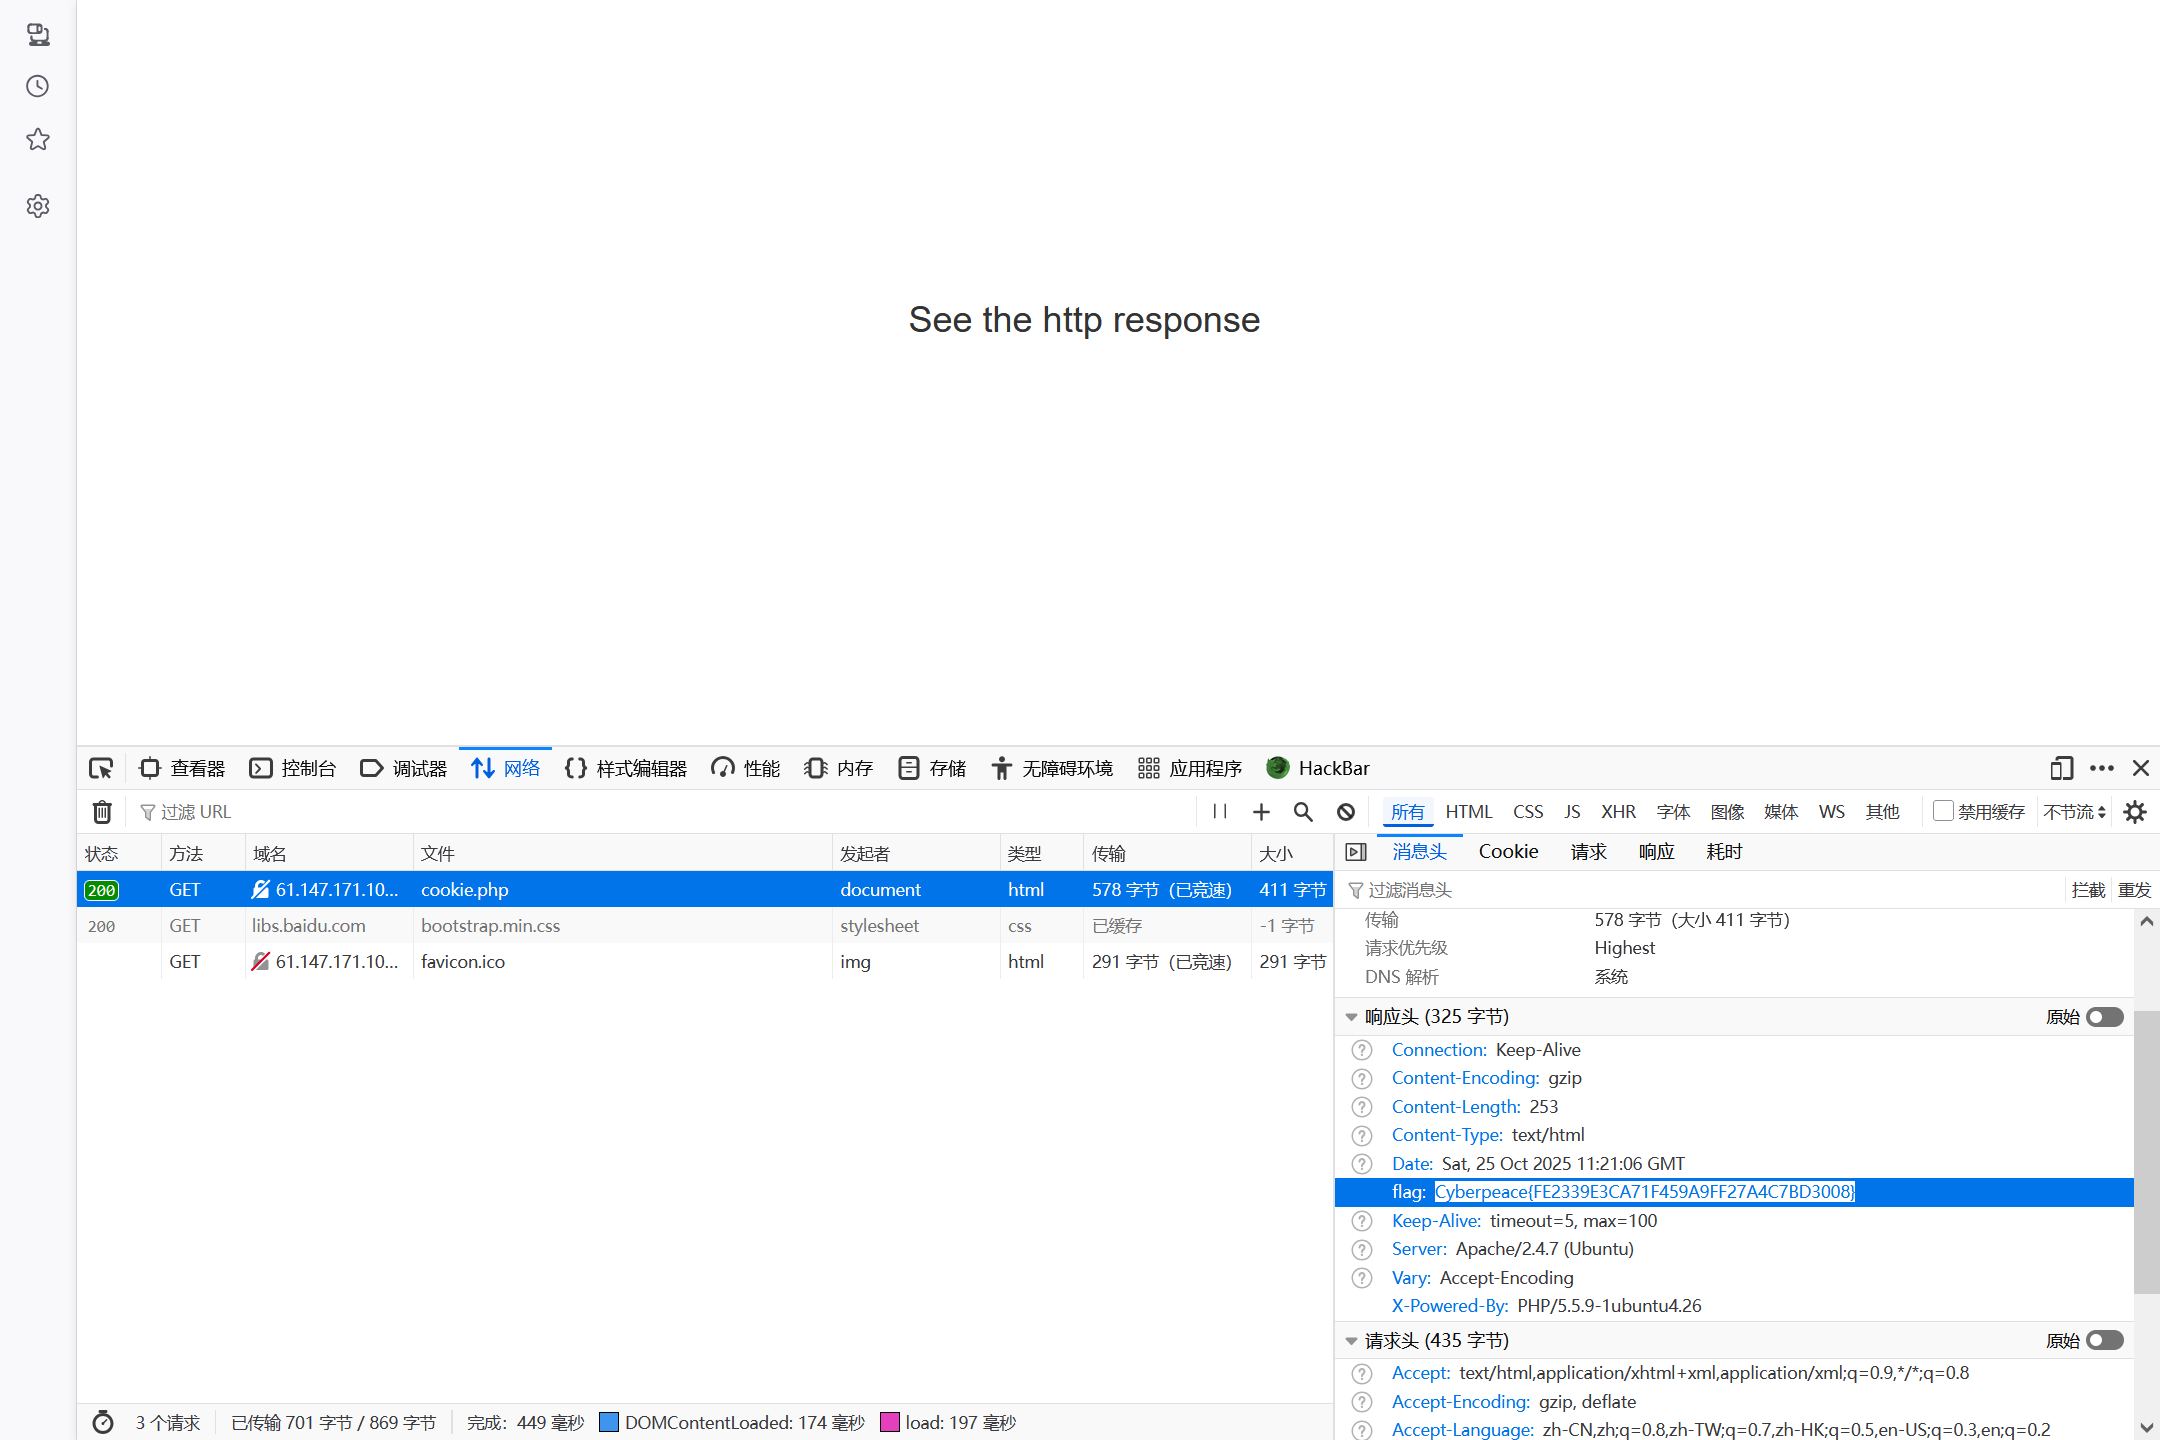Click the 重发 resend button
This screenshot has width=2160, height=1440.
click(x=2134, y=890)
